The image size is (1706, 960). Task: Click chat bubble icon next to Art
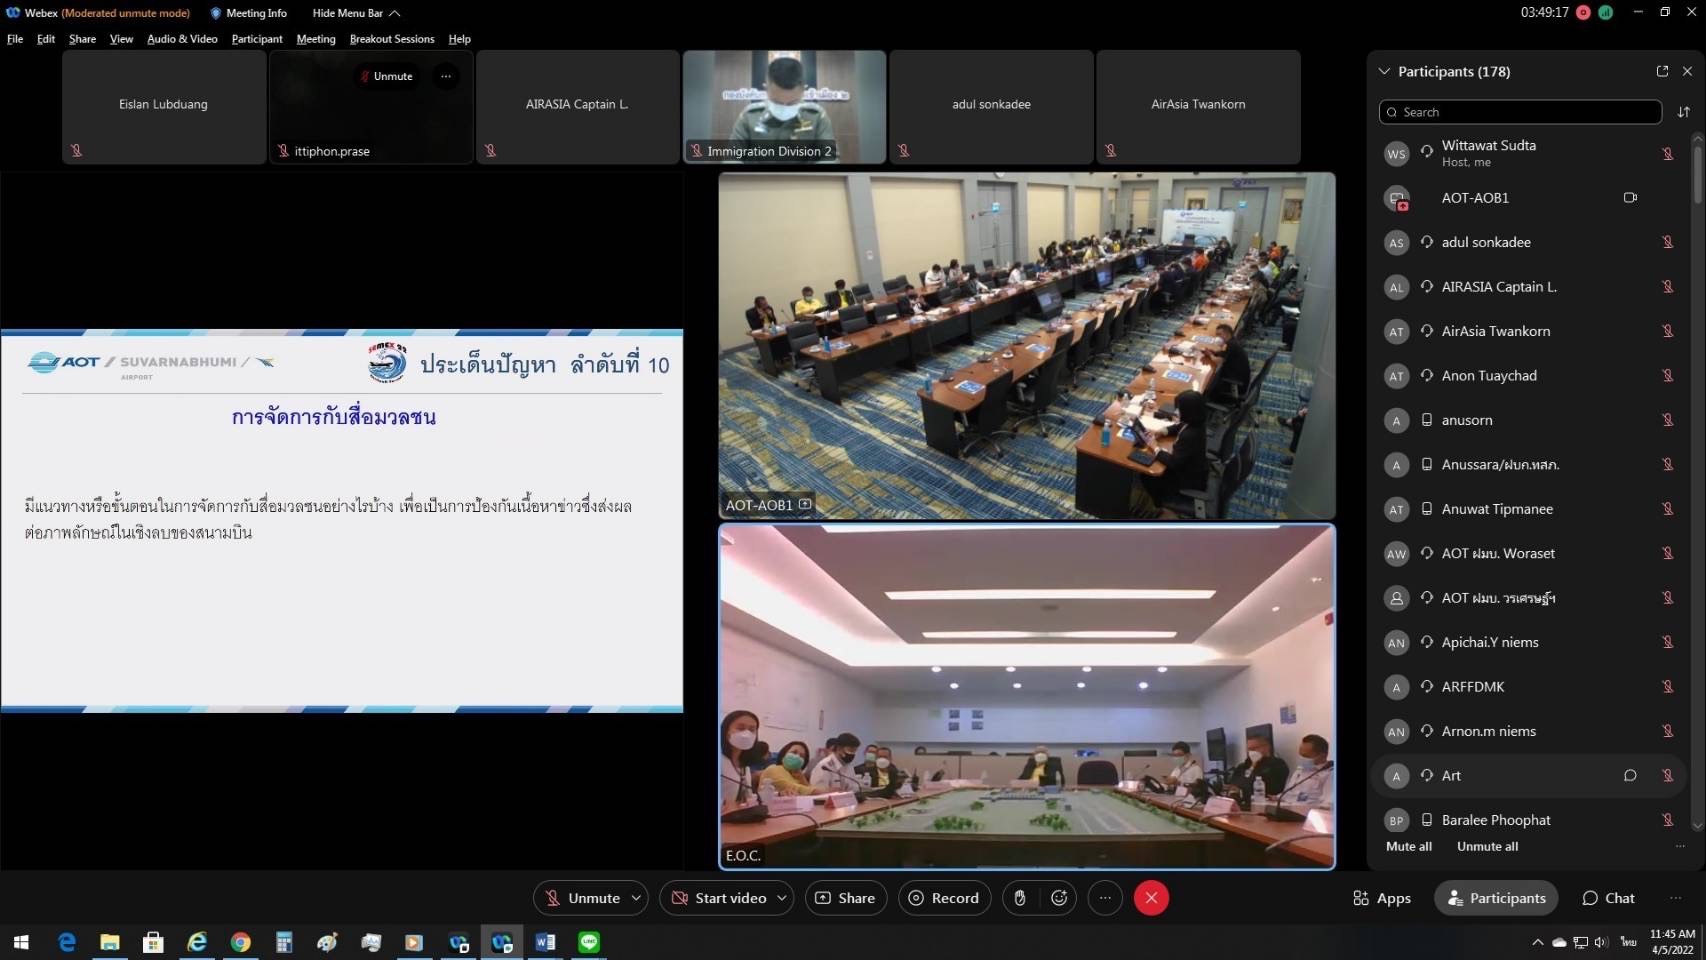click(x=1630, y=776)
